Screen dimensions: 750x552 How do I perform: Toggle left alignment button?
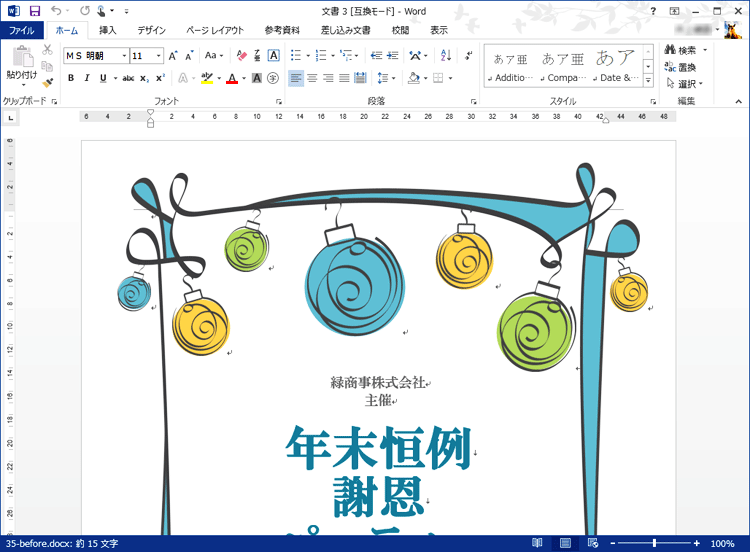point(296,78)
